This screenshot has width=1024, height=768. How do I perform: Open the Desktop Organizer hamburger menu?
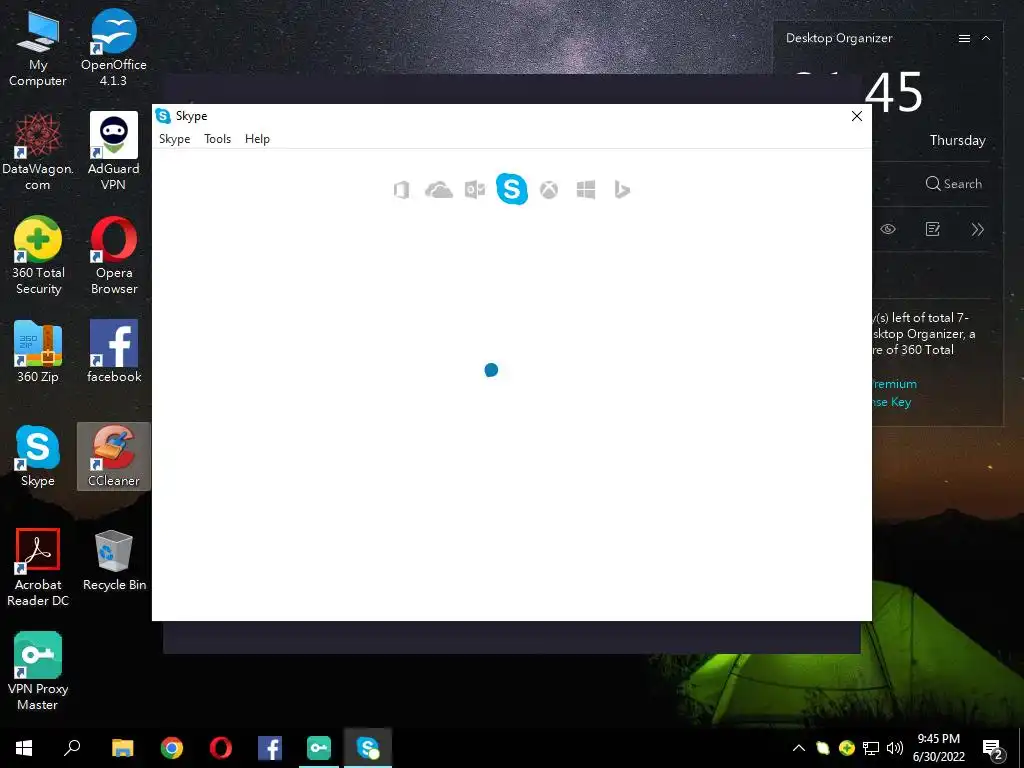click(x=964, y=39)
